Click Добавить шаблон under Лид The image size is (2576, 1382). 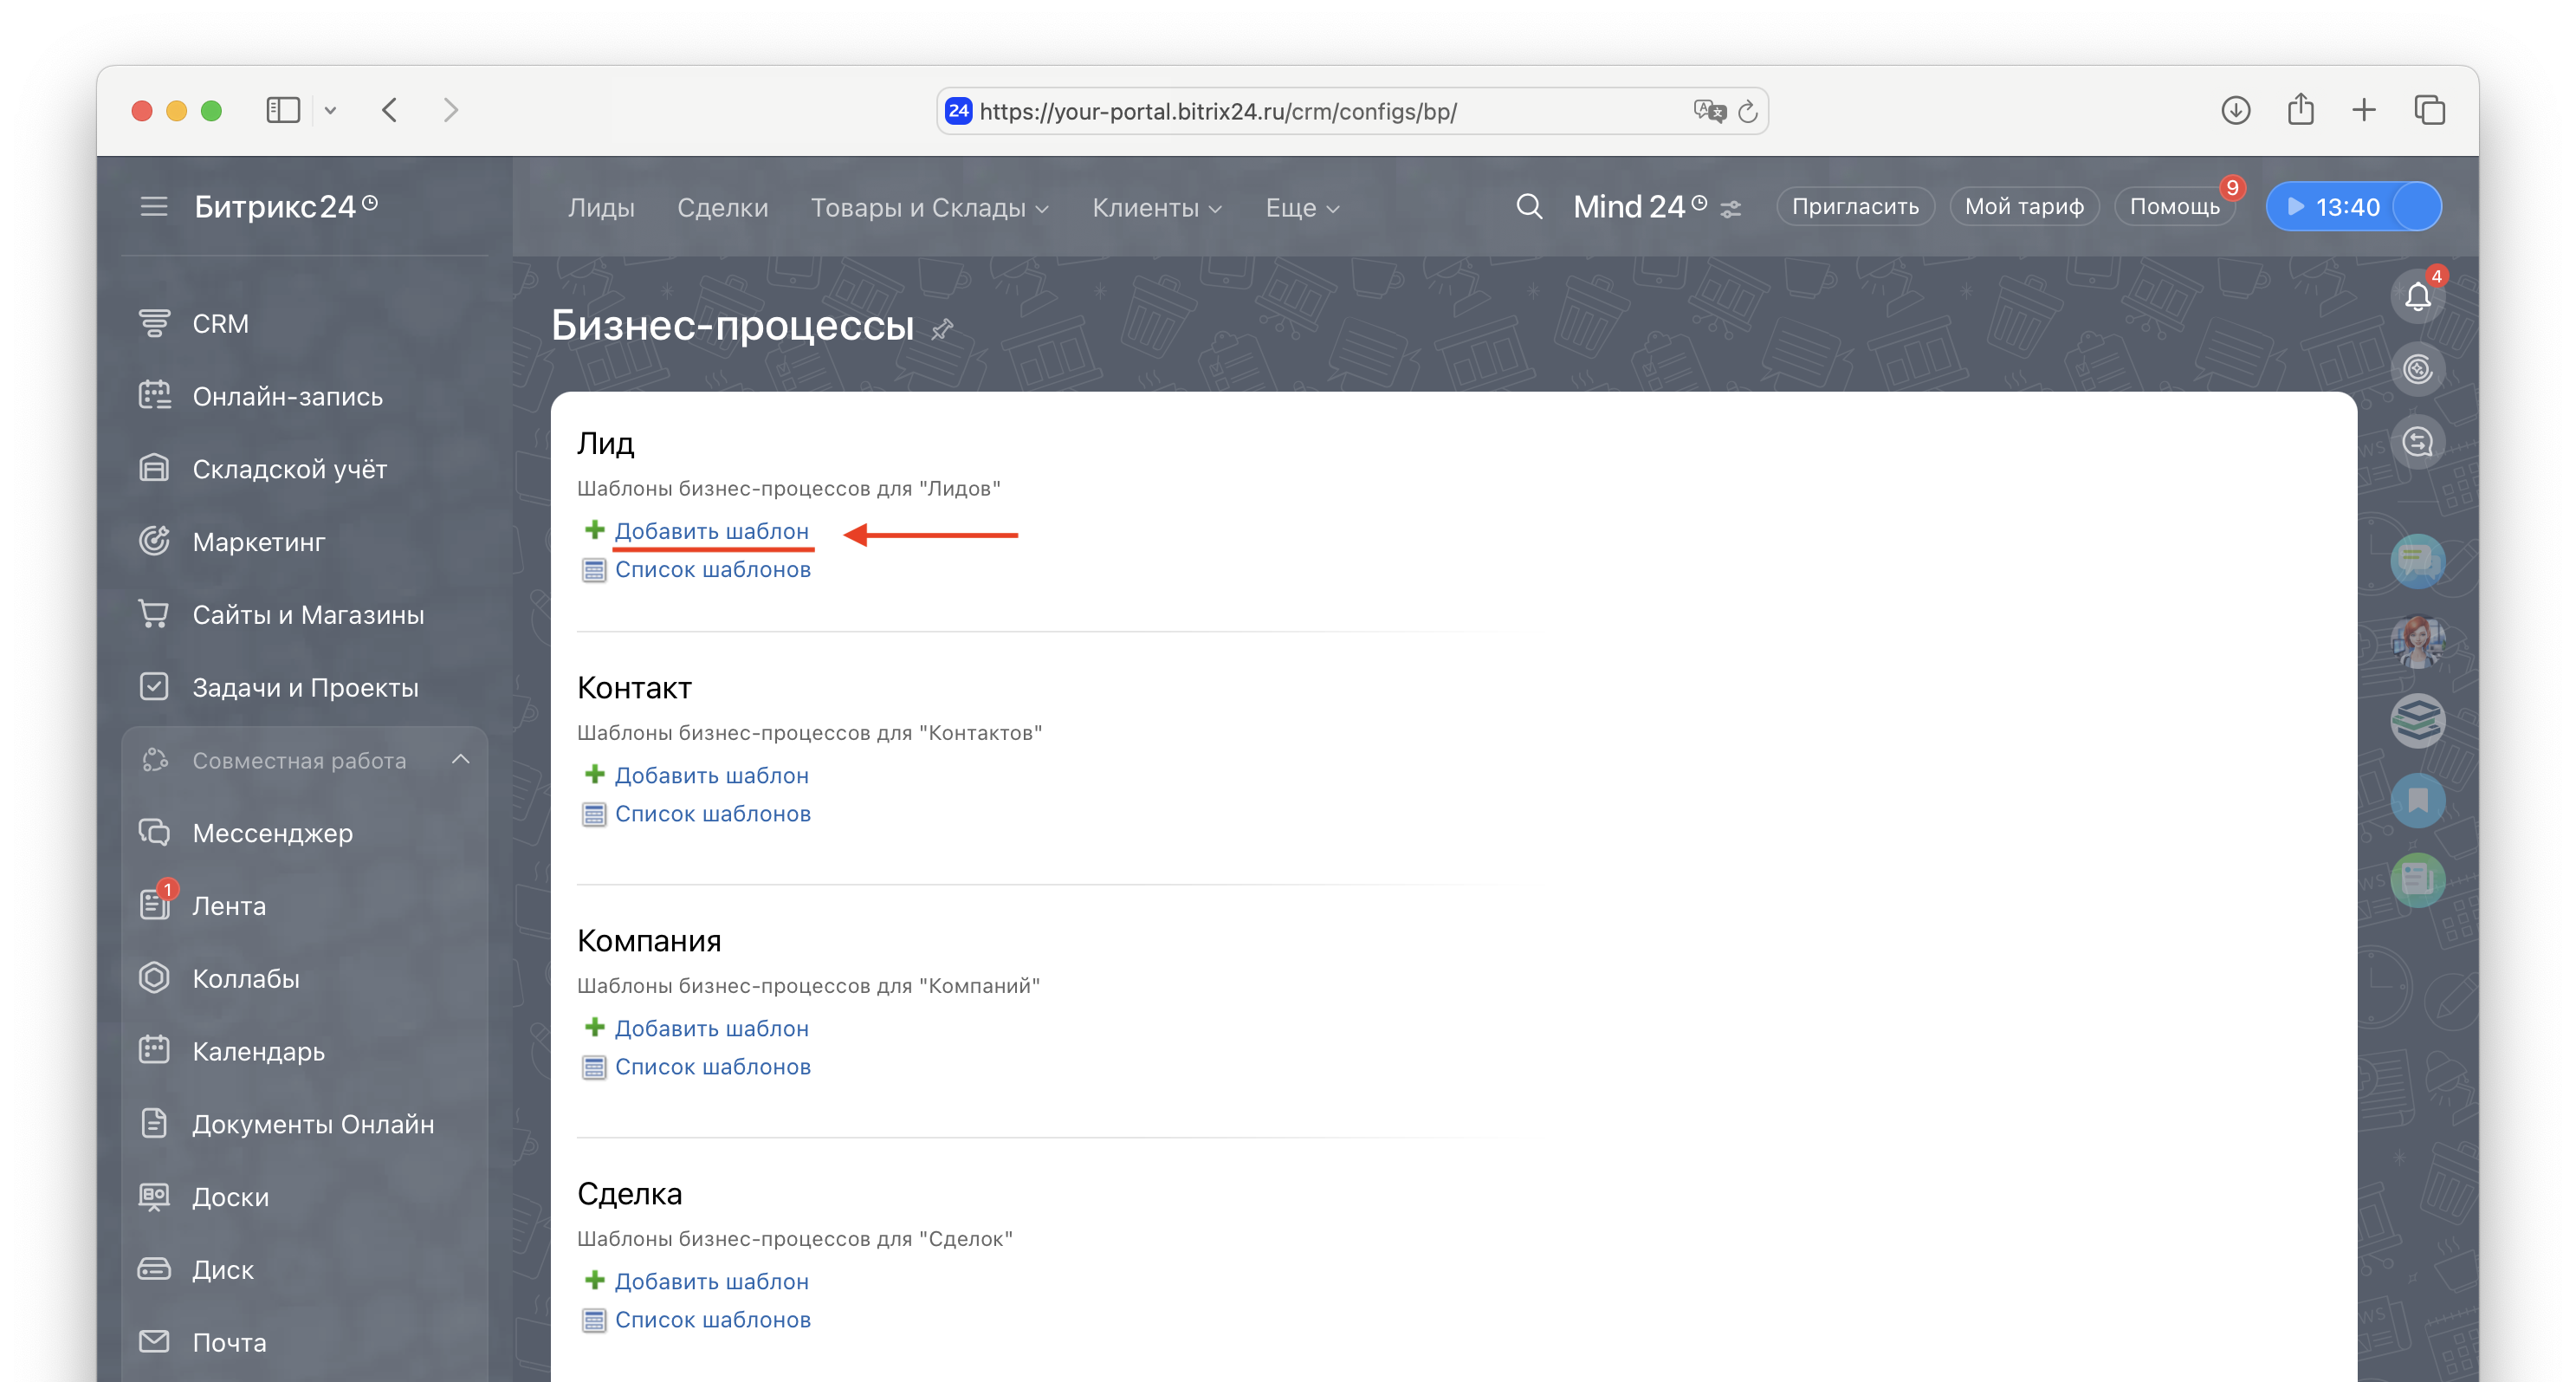711,531
